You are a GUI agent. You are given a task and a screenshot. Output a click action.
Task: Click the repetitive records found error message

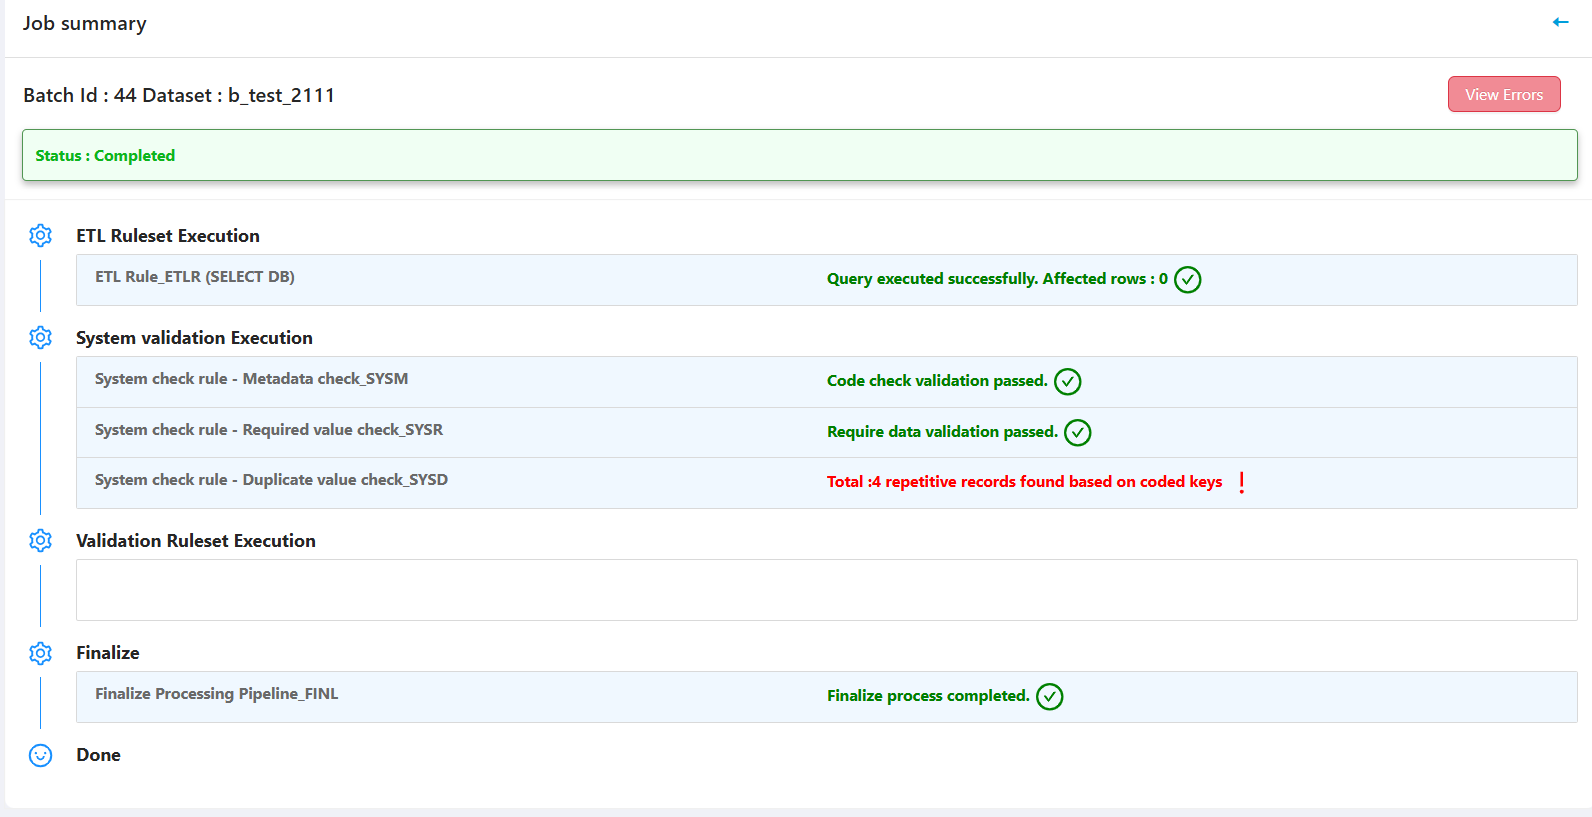(1024, 482)
